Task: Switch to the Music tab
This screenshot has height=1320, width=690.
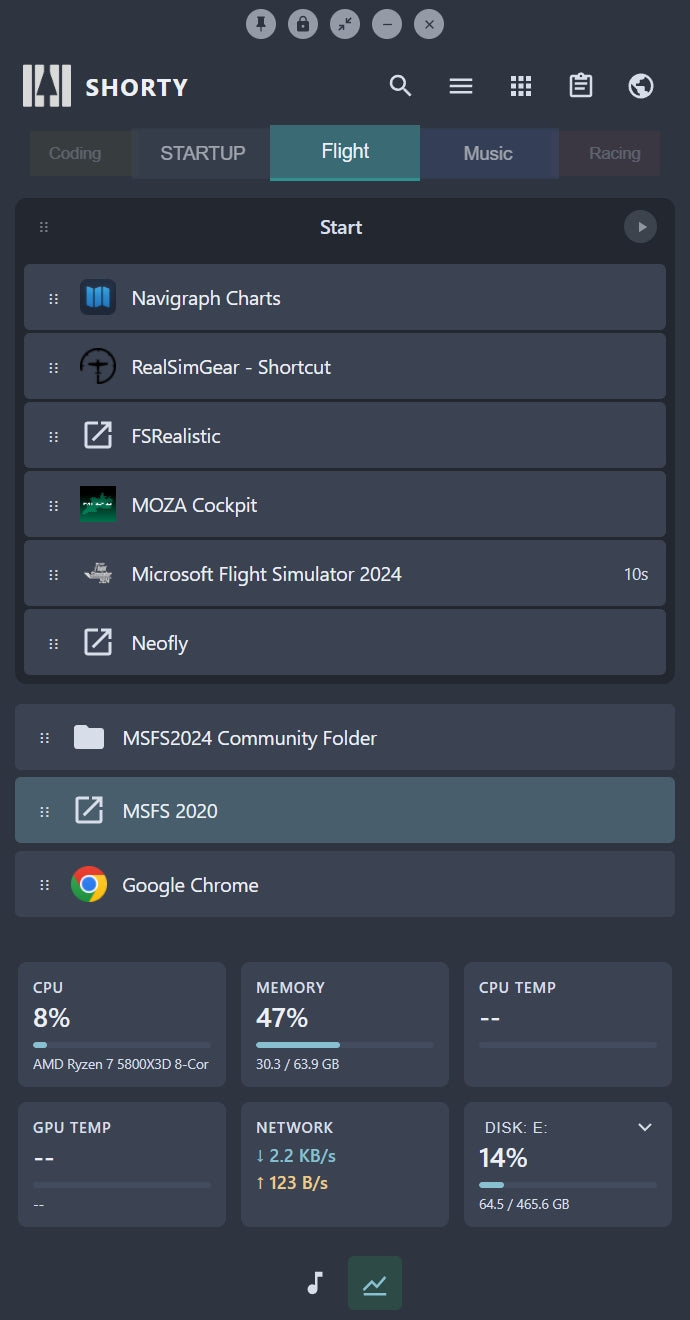Action: coord(488,153)
